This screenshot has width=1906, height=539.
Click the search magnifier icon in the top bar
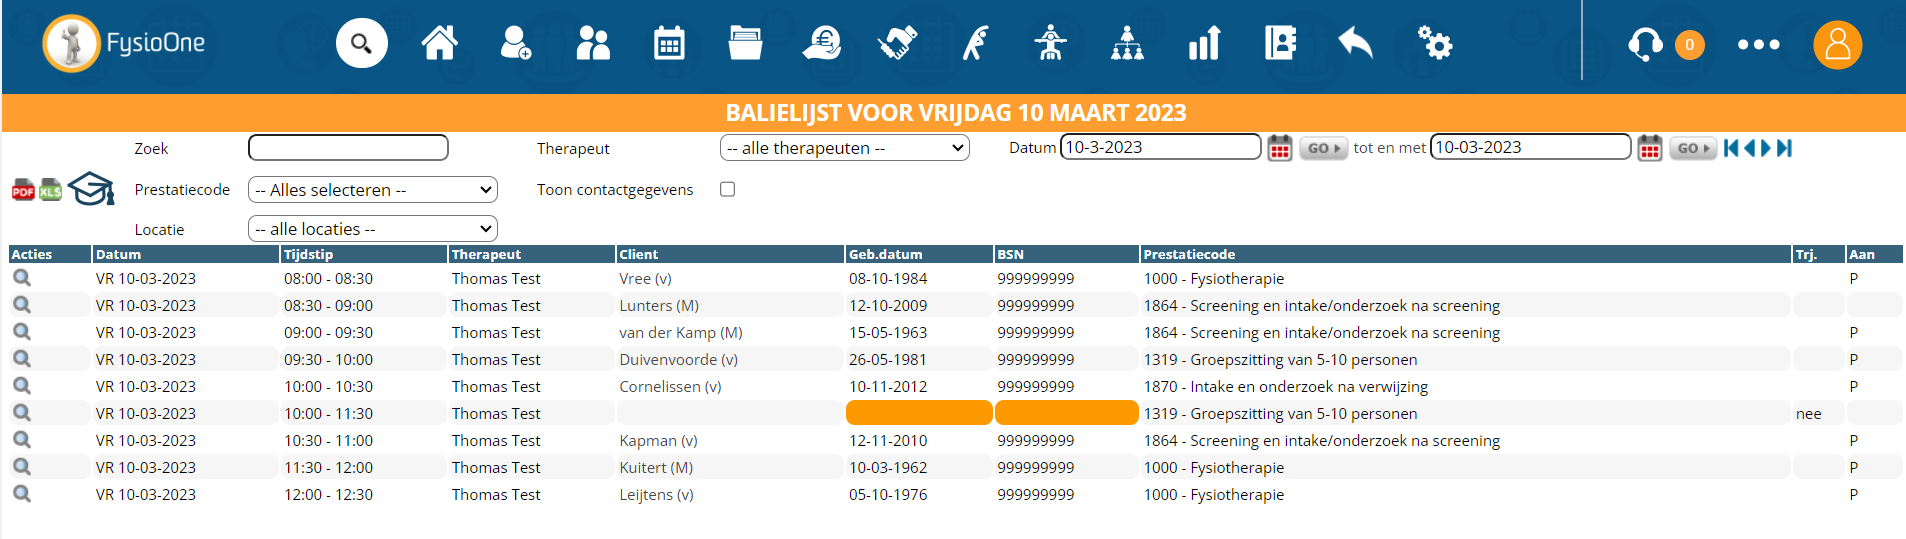pyautogui.click(x=361, y=44)
